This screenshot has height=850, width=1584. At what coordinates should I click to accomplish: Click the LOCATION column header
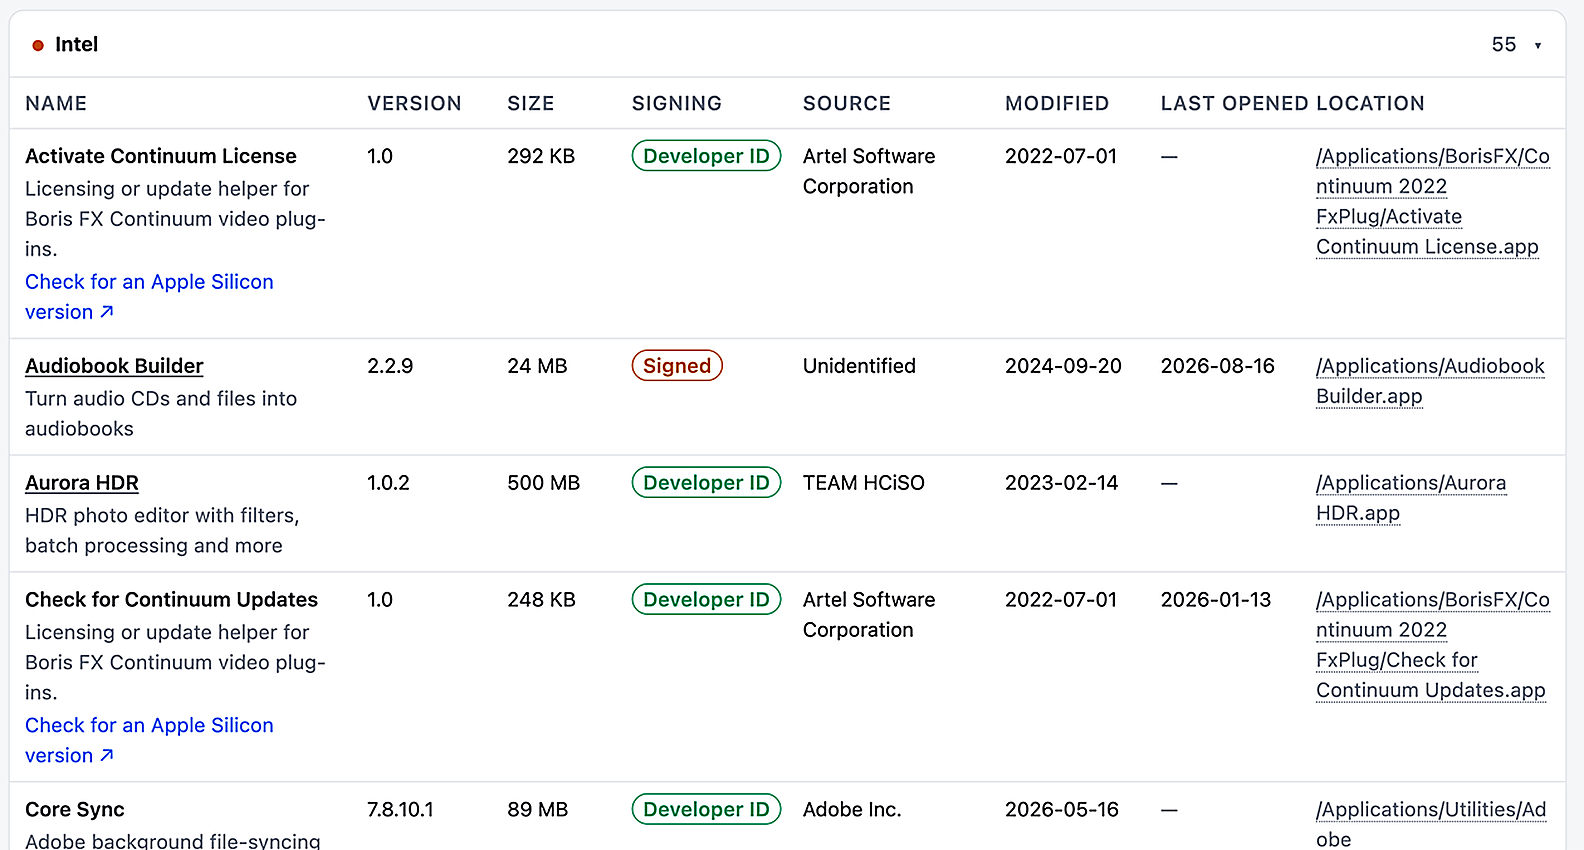(1370, 103)
